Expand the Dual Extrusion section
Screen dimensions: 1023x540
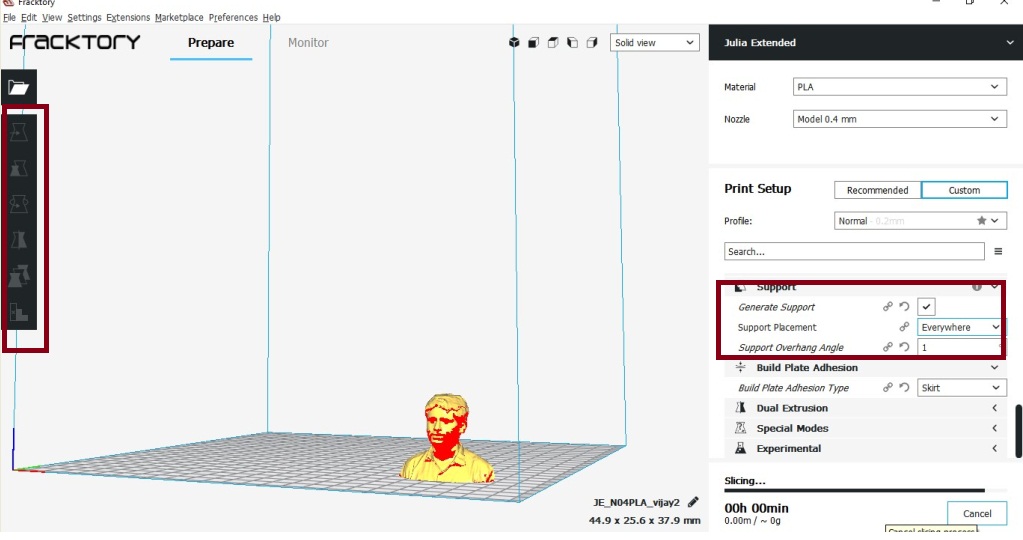pos(865,408)
